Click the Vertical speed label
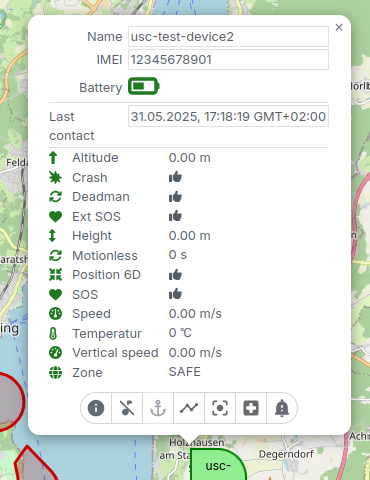The height and width of the screenshot is (480, 370). coord(115,353)
